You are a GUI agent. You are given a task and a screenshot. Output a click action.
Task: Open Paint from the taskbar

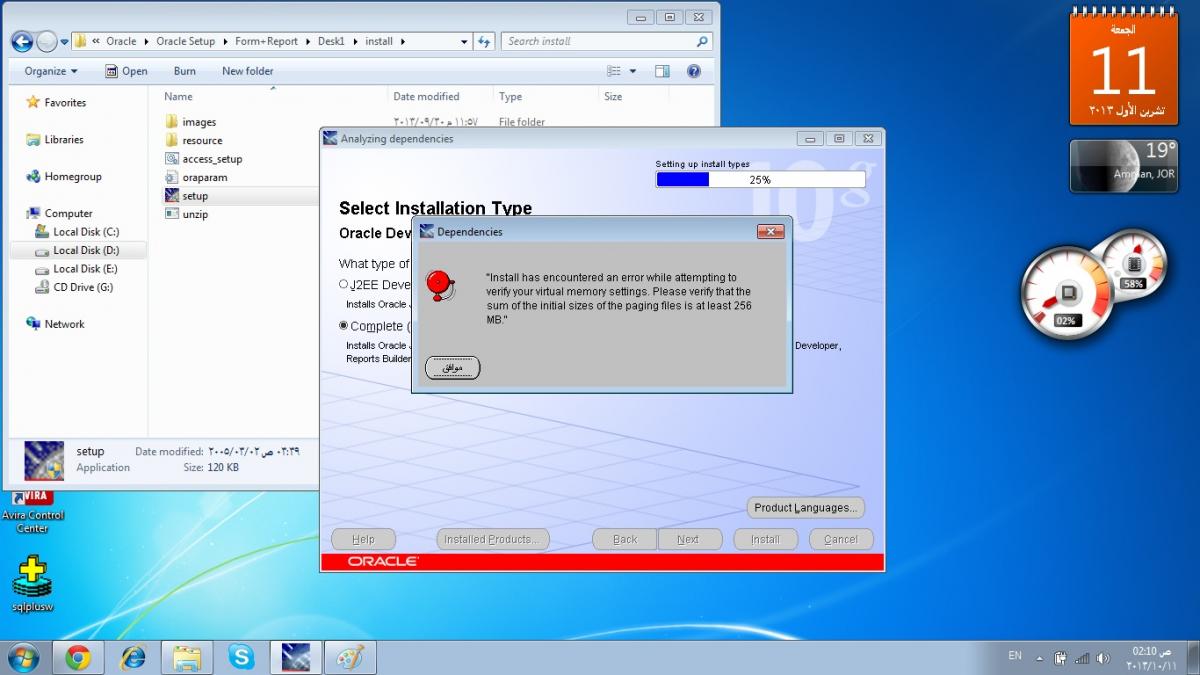[349, 657]
